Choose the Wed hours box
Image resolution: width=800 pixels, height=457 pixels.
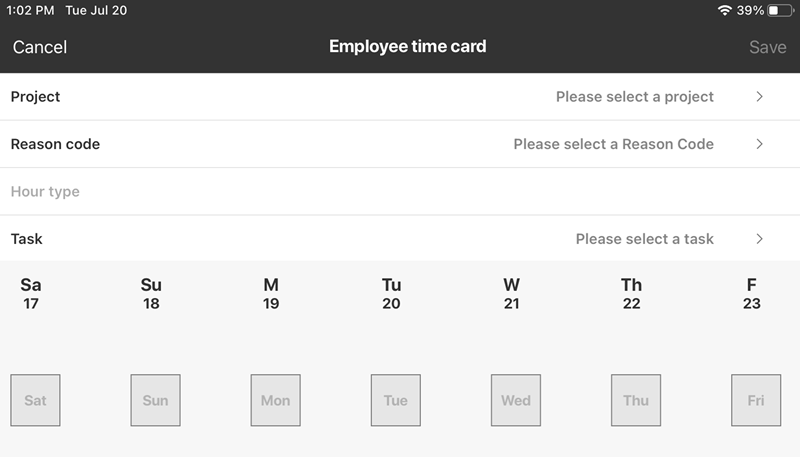pos(515,400)
